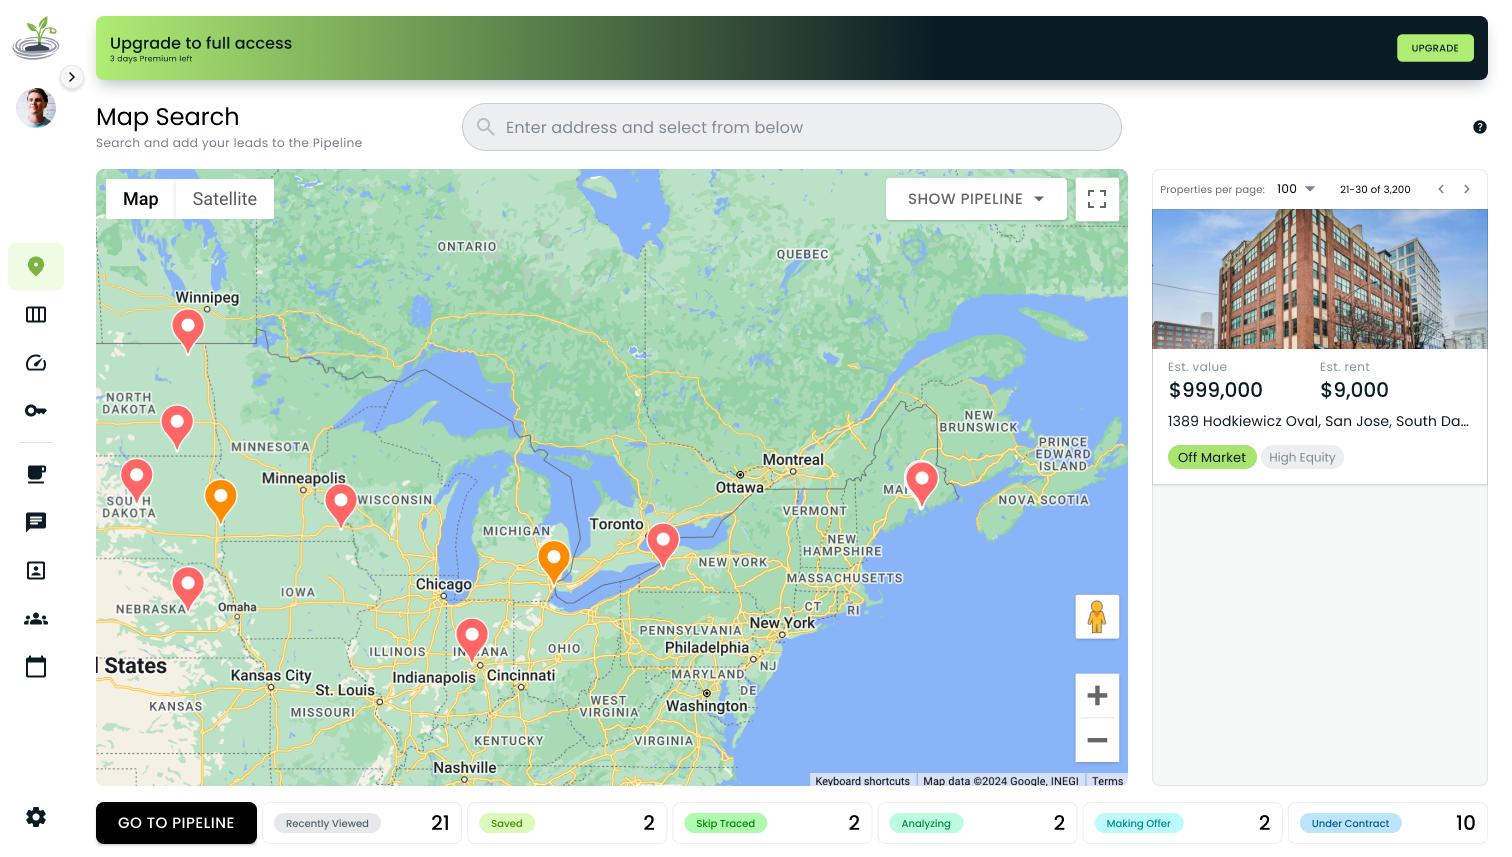Toggle fullscreen map view
1512x857 pixels.
click(x=1097, y=199)
